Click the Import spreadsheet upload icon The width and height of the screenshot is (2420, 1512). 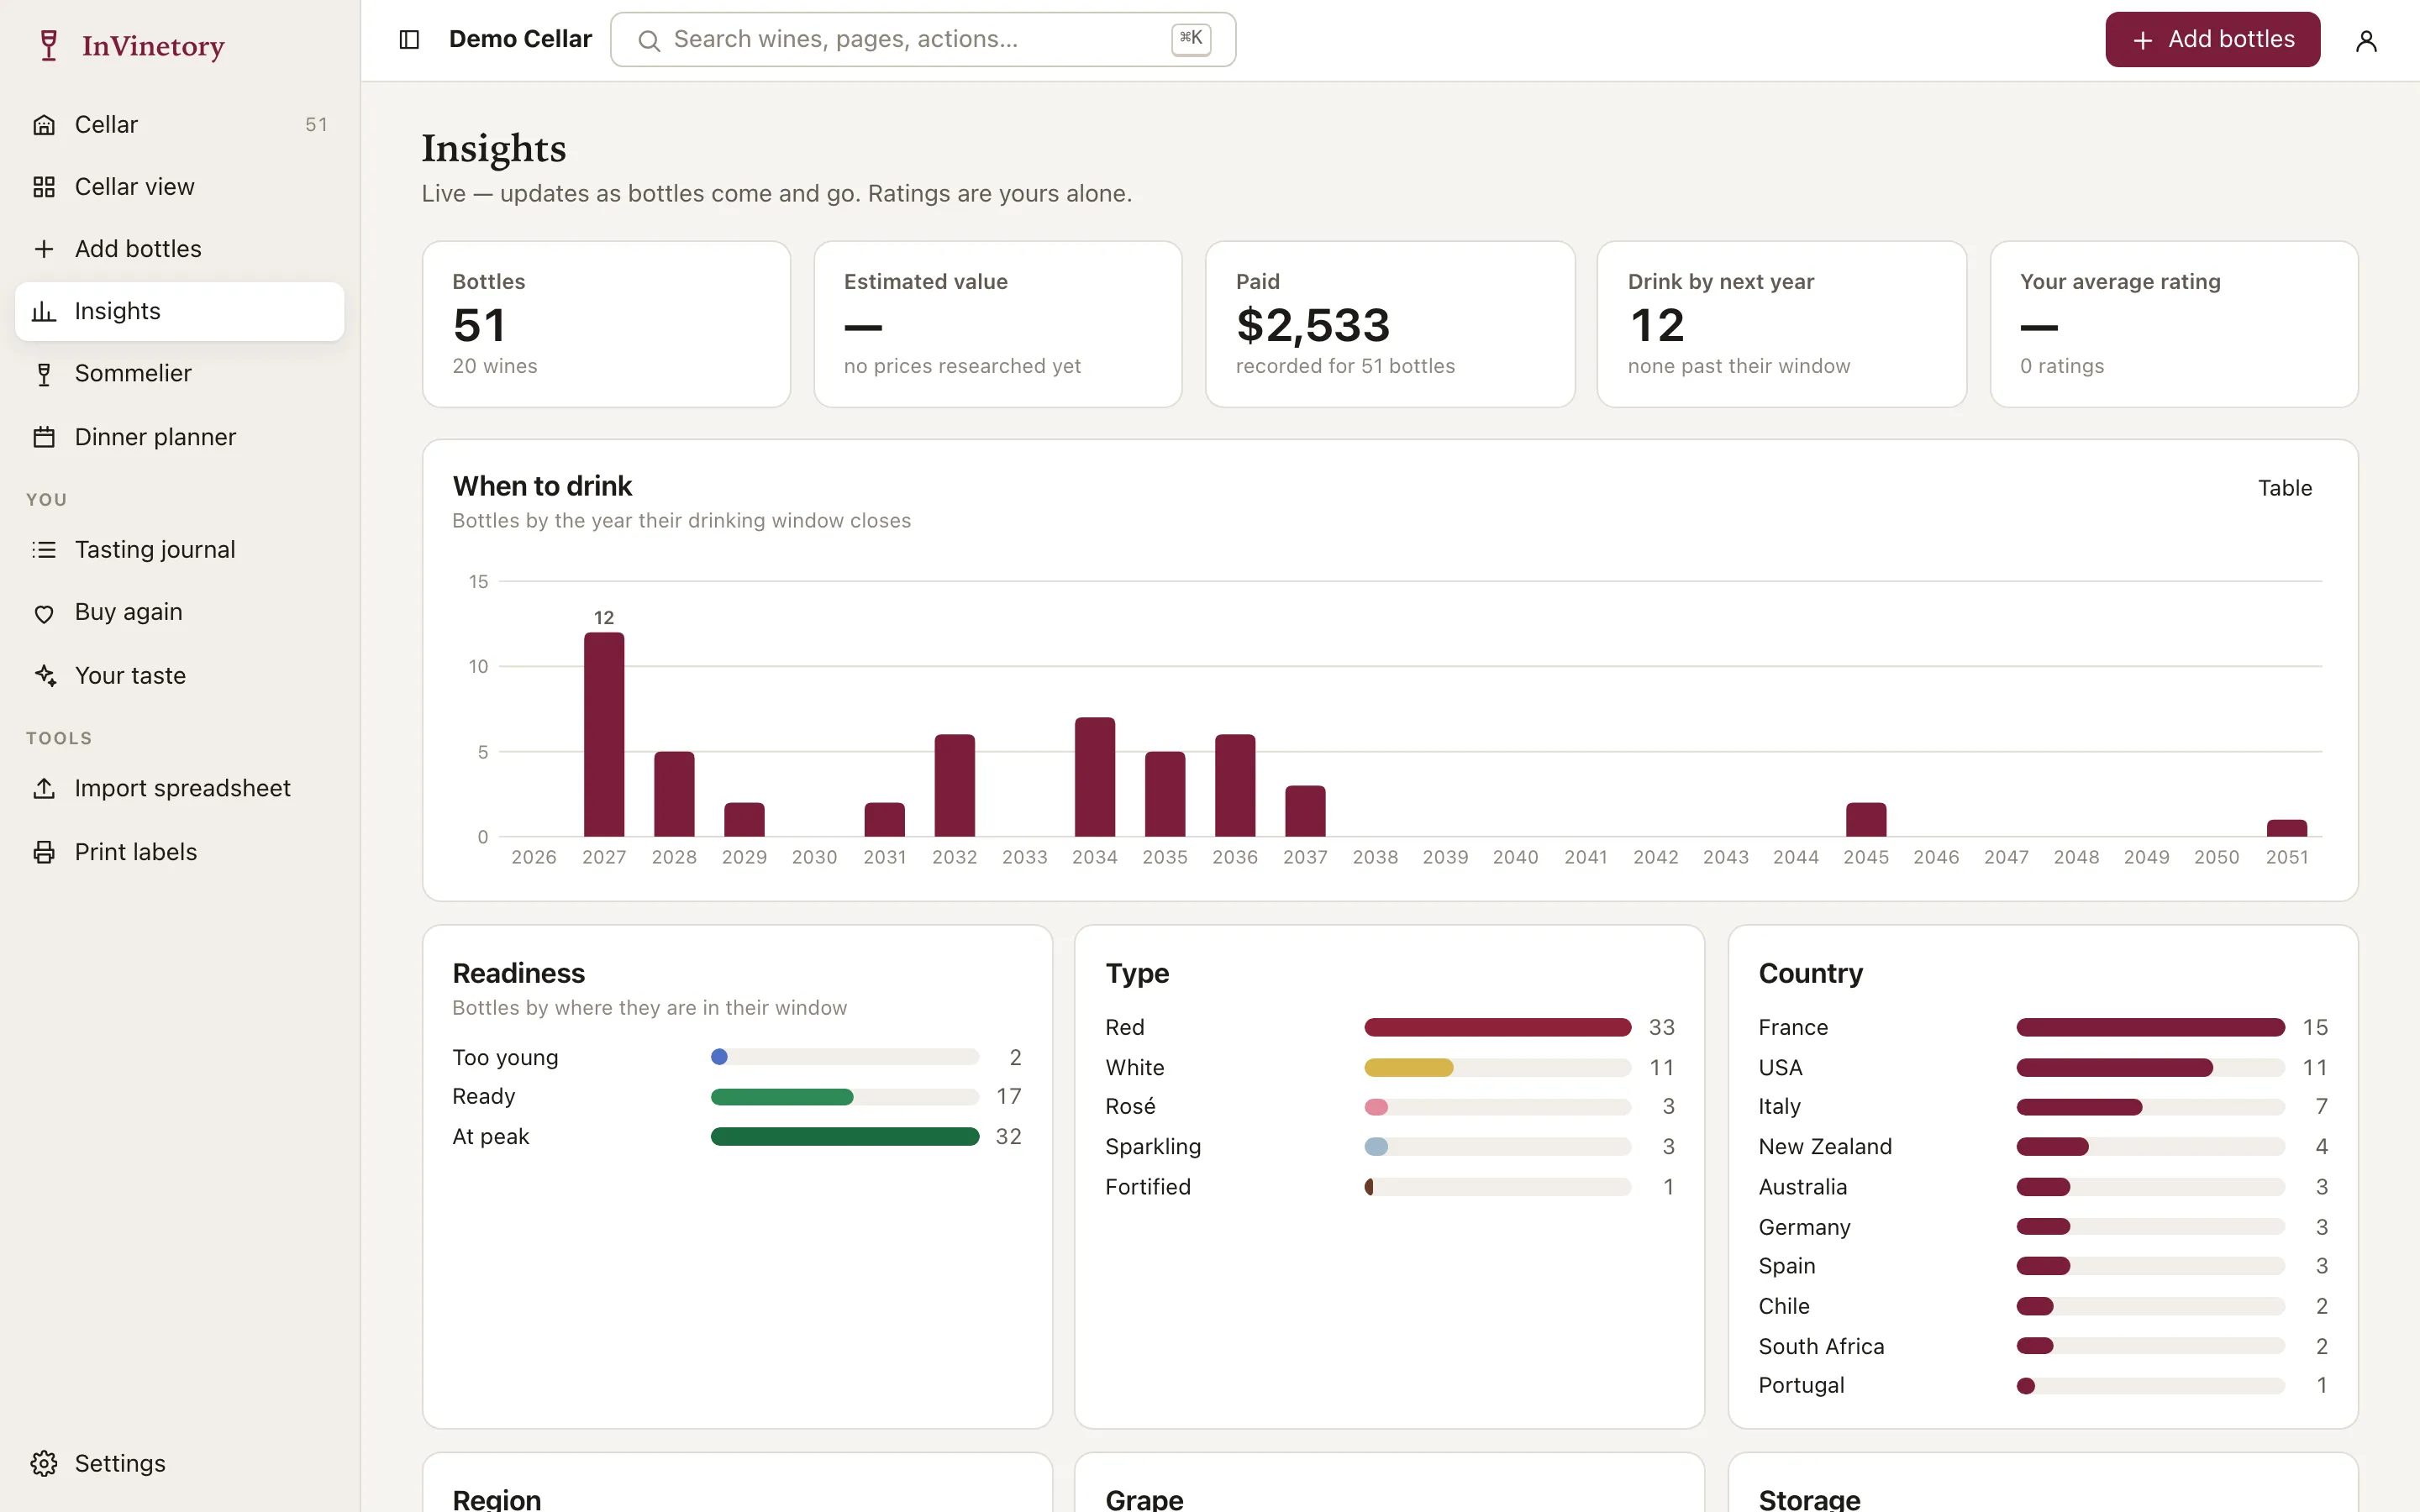coord(44,788)
